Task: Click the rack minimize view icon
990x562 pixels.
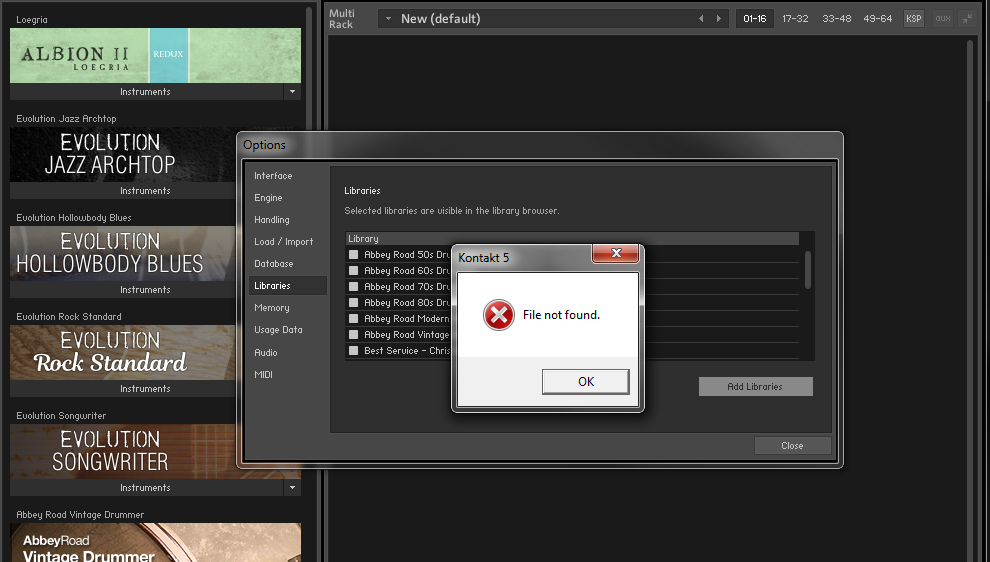Action: tap(967, 19)
